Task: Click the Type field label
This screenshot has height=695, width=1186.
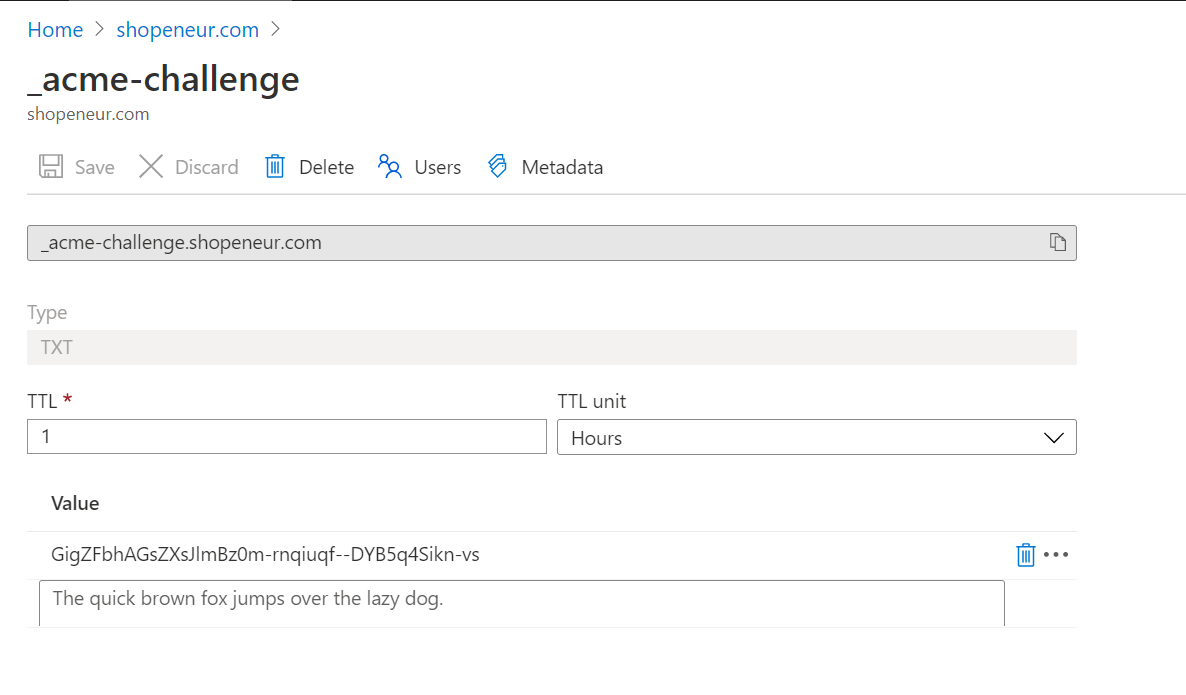Action: 47,312
